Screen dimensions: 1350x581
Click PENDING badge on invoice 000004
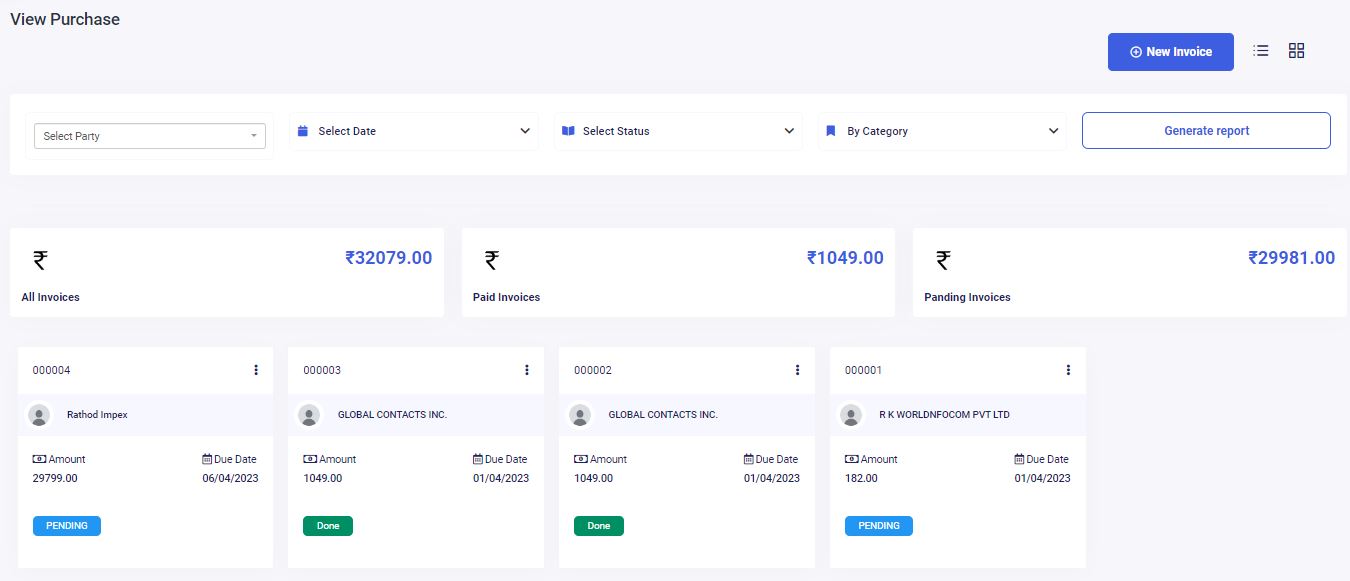67,526
